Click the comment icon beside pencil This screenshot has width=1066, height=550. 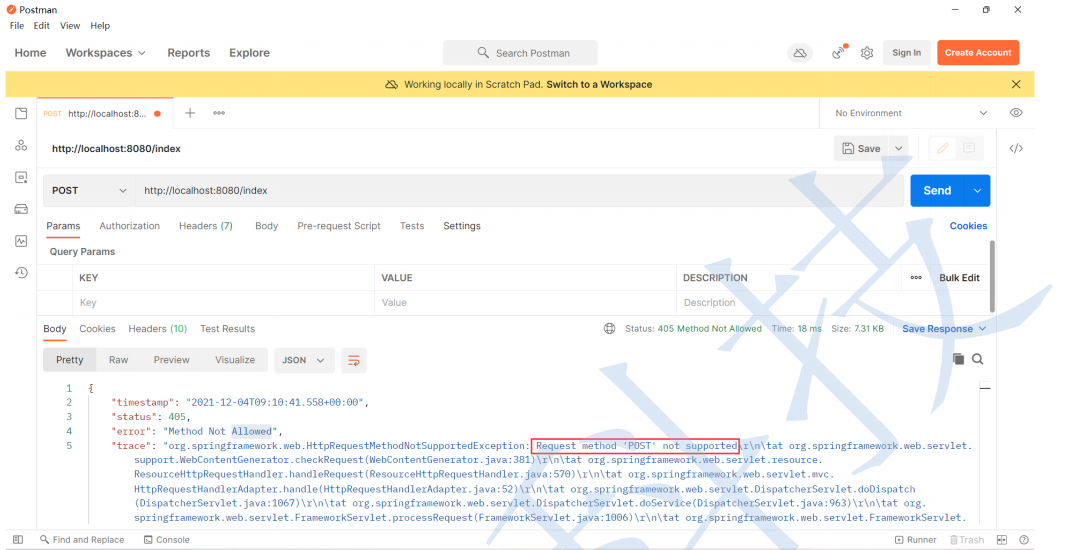click(x=969, y=148)
